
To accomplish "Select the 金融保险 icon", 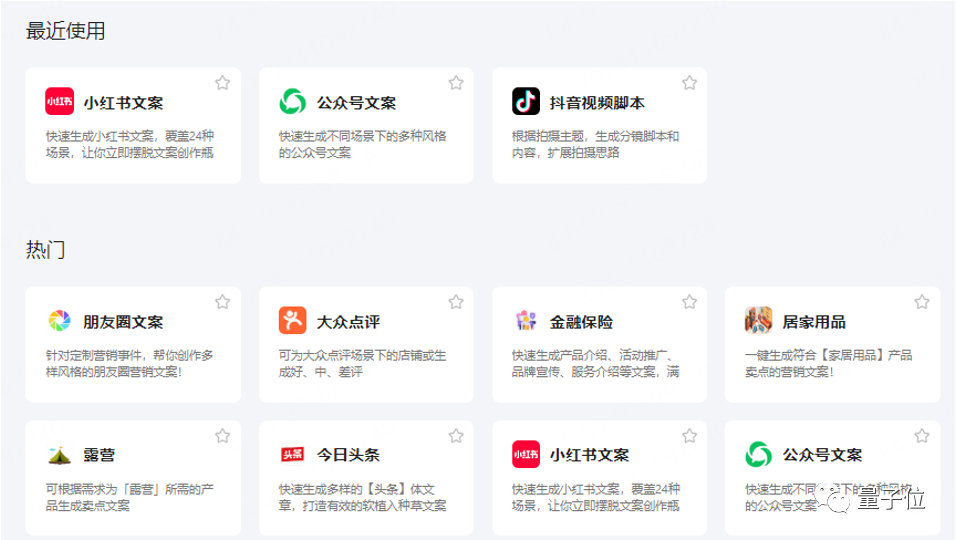I will 526,321.
